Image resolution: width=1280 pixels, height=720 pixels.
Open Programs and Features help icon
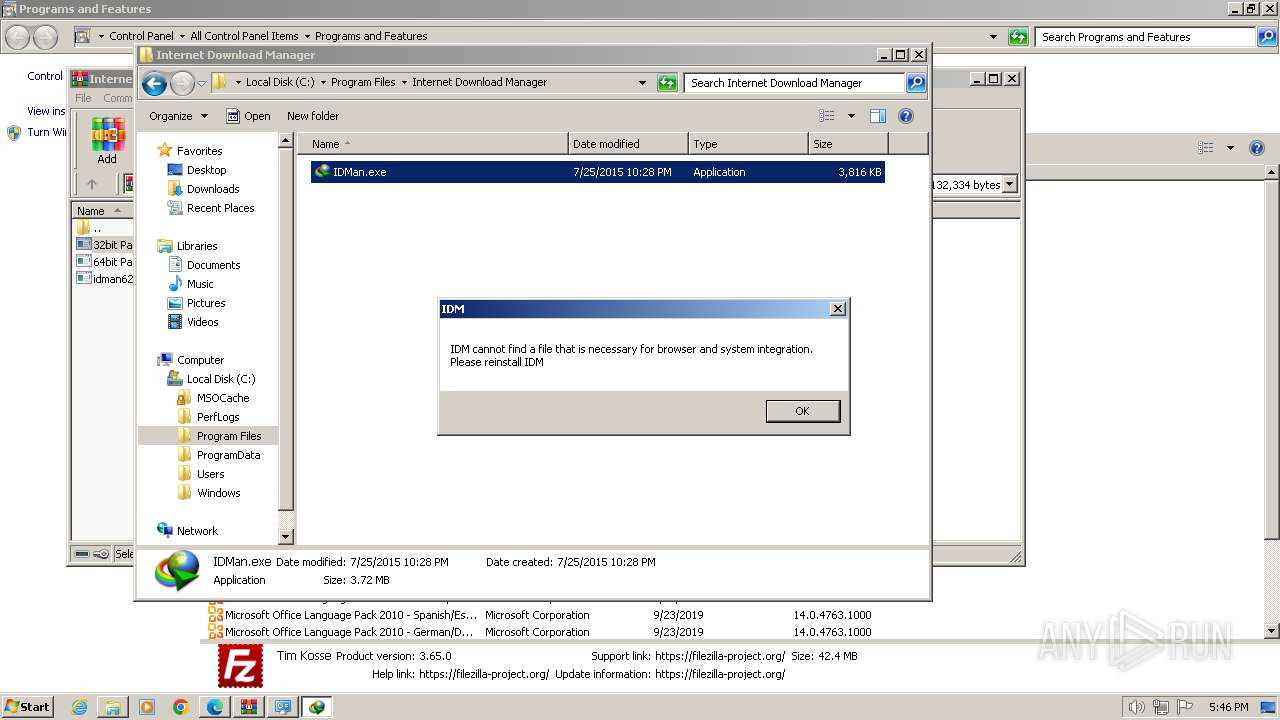[1257, 148]
